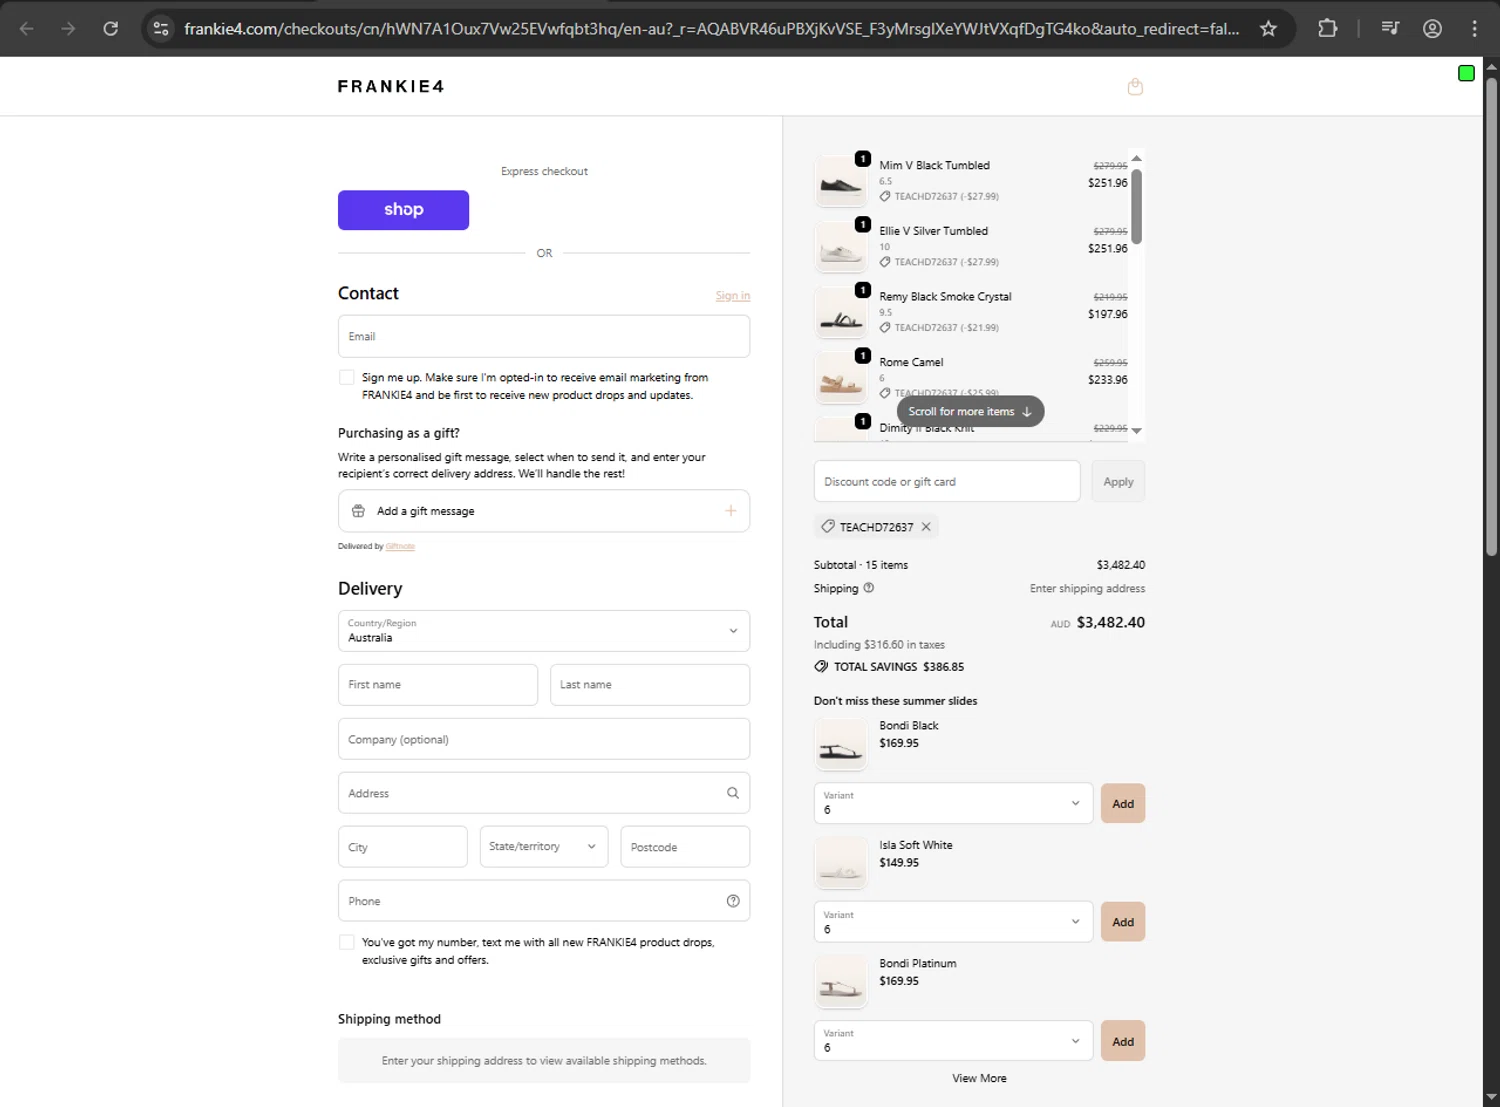Go back with the browser back arrow

pos(27,29)
